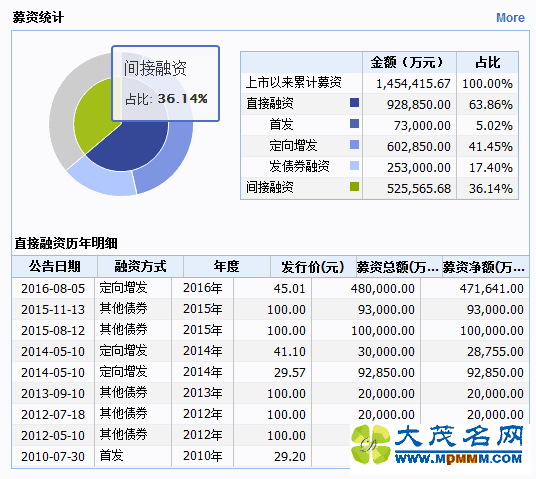Screen dimensions: 536x479
Task: Sort by 年度 column header
Action: 227,266
